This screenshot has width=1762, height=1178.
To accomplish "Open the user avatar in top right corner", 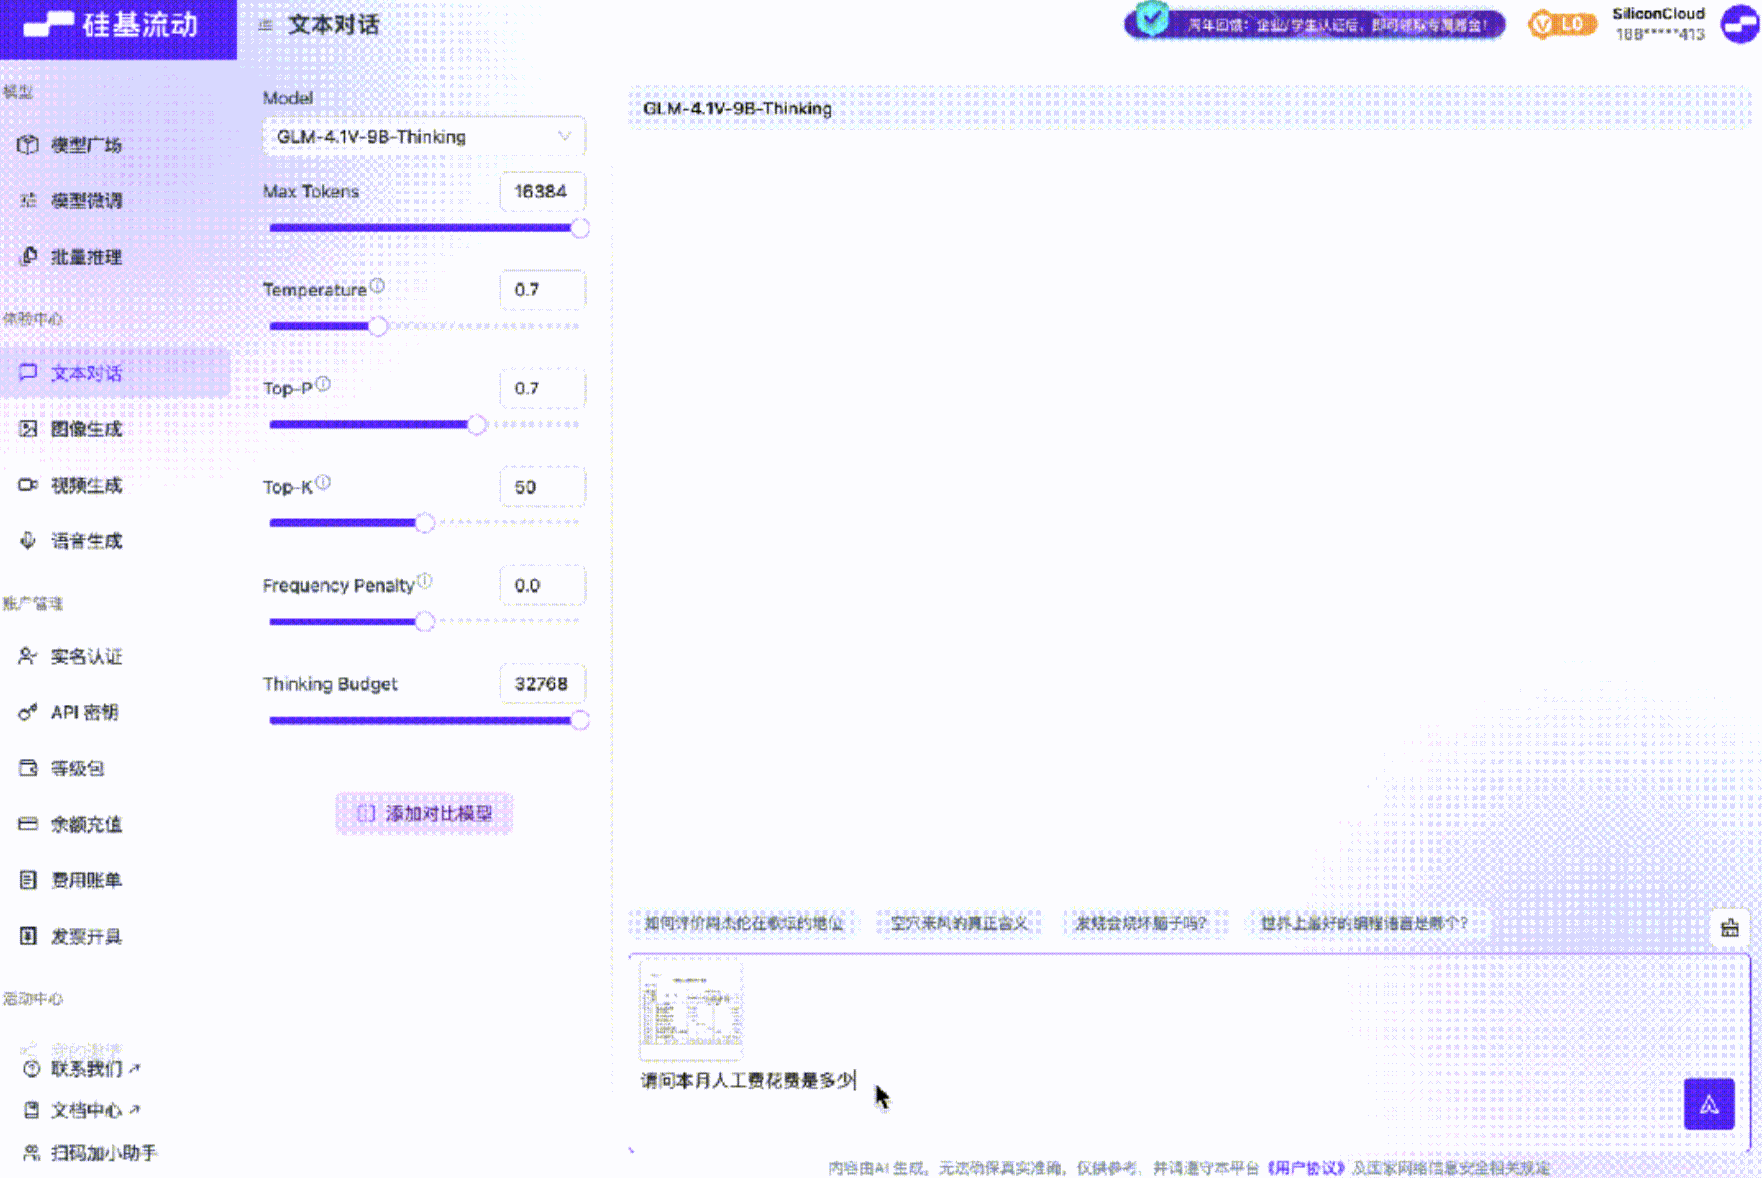I will coord(1740,25).
